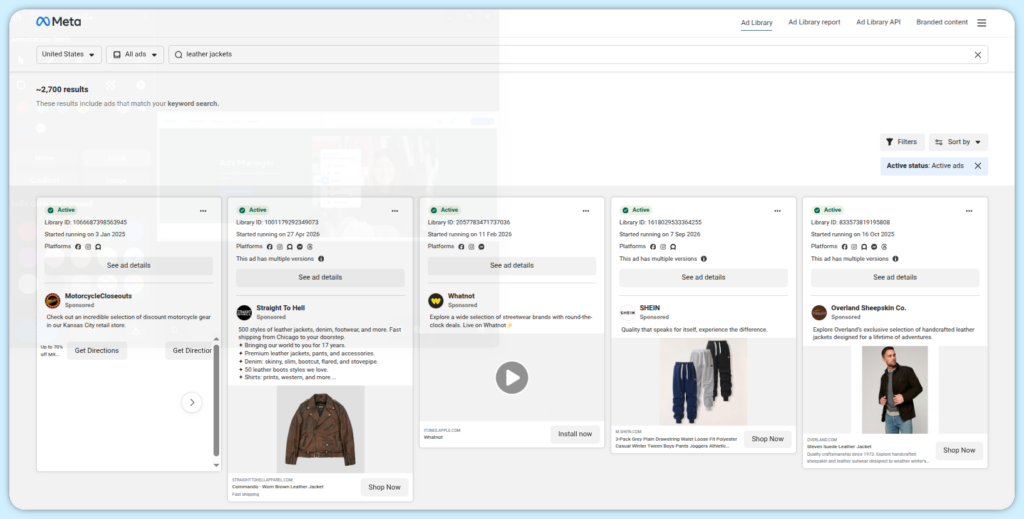Viewport: 1024px width, 519px height.
Task: Open the Overland suede jacket model image
Action: 895,390
